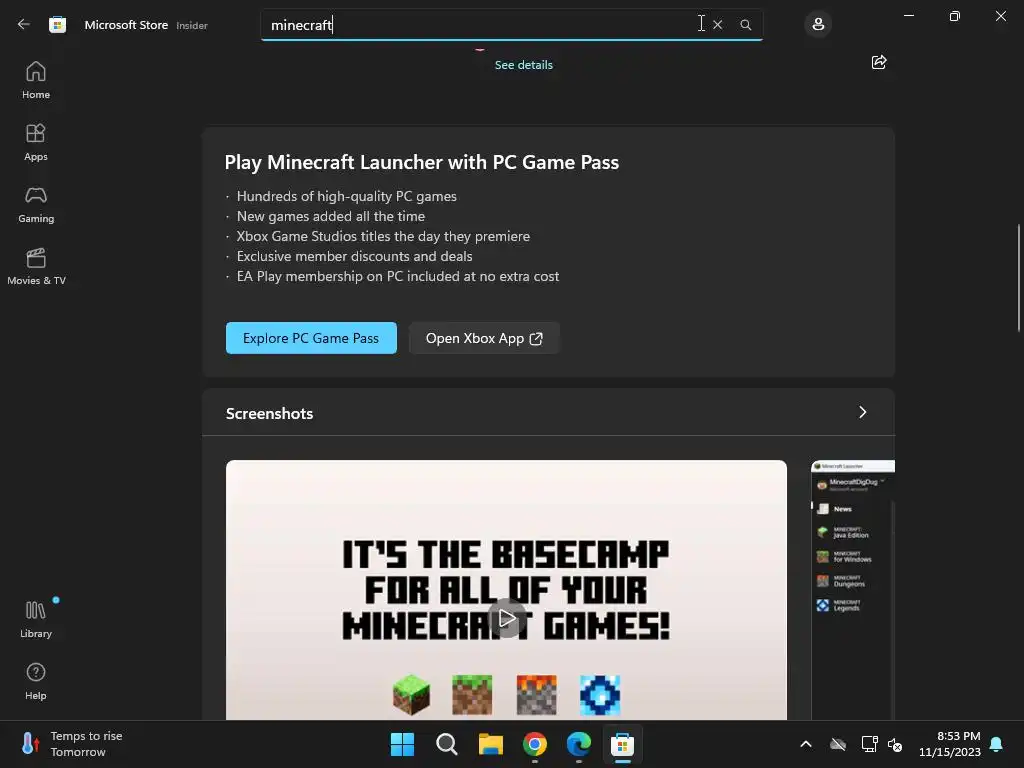Click the text EA Play membership on PC included

tap(398, 276)
